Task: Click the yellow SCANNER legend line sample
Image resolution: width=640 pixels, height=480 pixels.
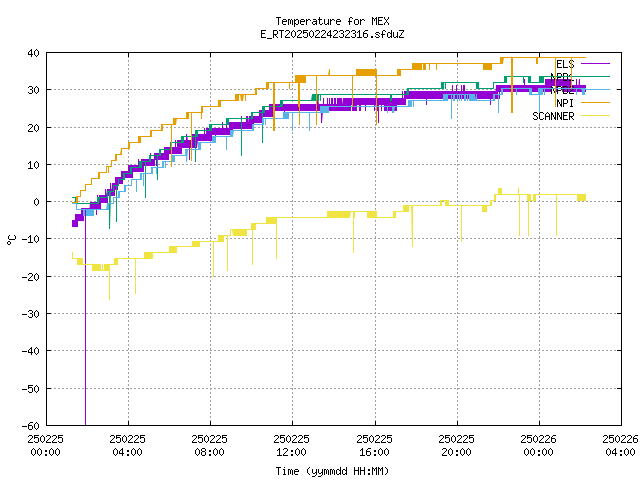Action: [x=595, y=116]
